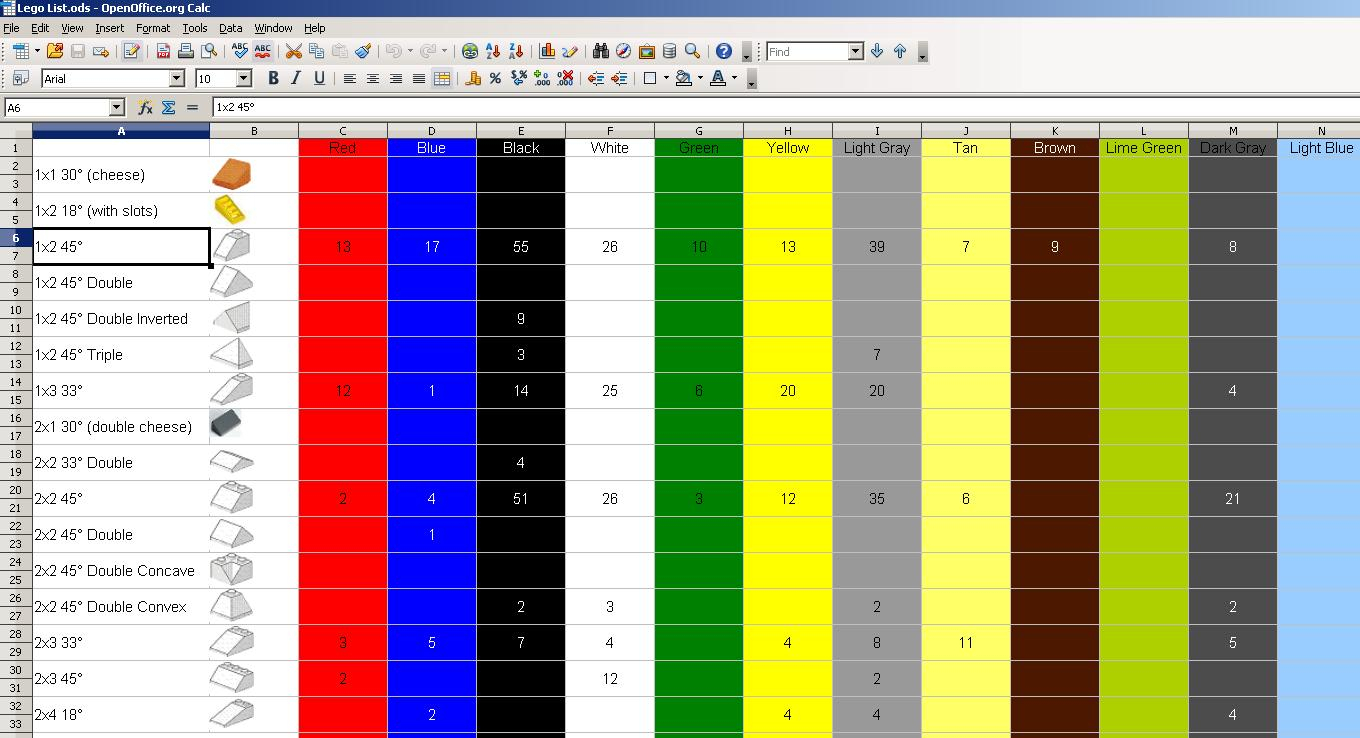The image size is (1360, 738).
Task: Expand the Name Box dropdown
Action: click(117, 107)
